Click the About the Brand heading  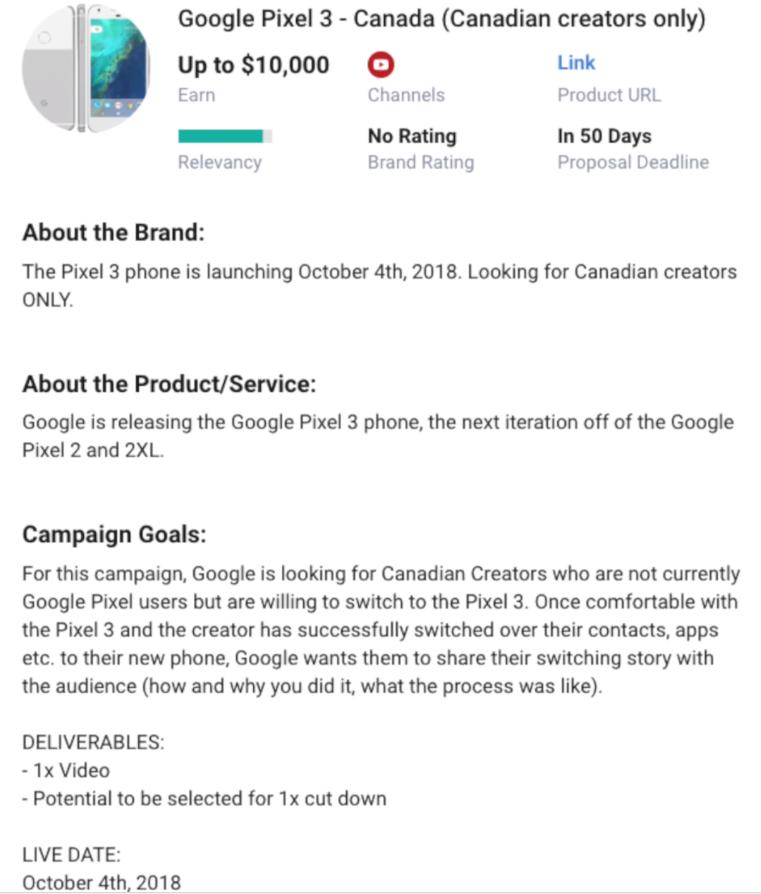(x=113, y=233)
